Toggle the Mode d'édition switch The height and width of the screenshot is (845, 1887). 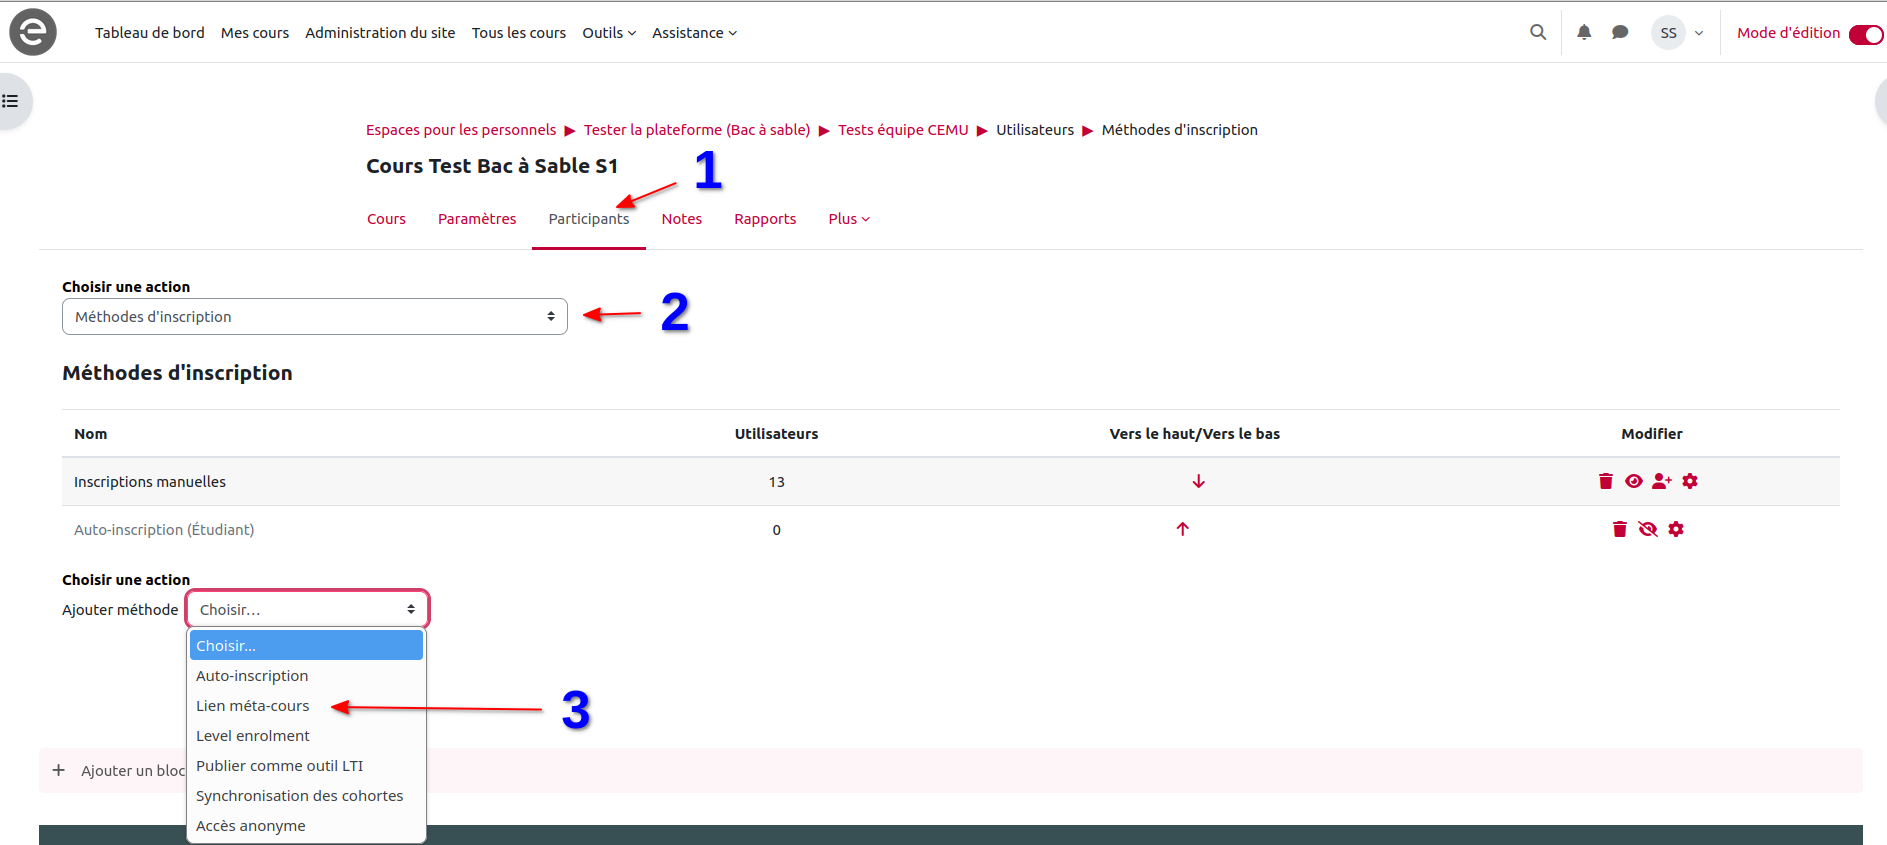(1865, 34)
